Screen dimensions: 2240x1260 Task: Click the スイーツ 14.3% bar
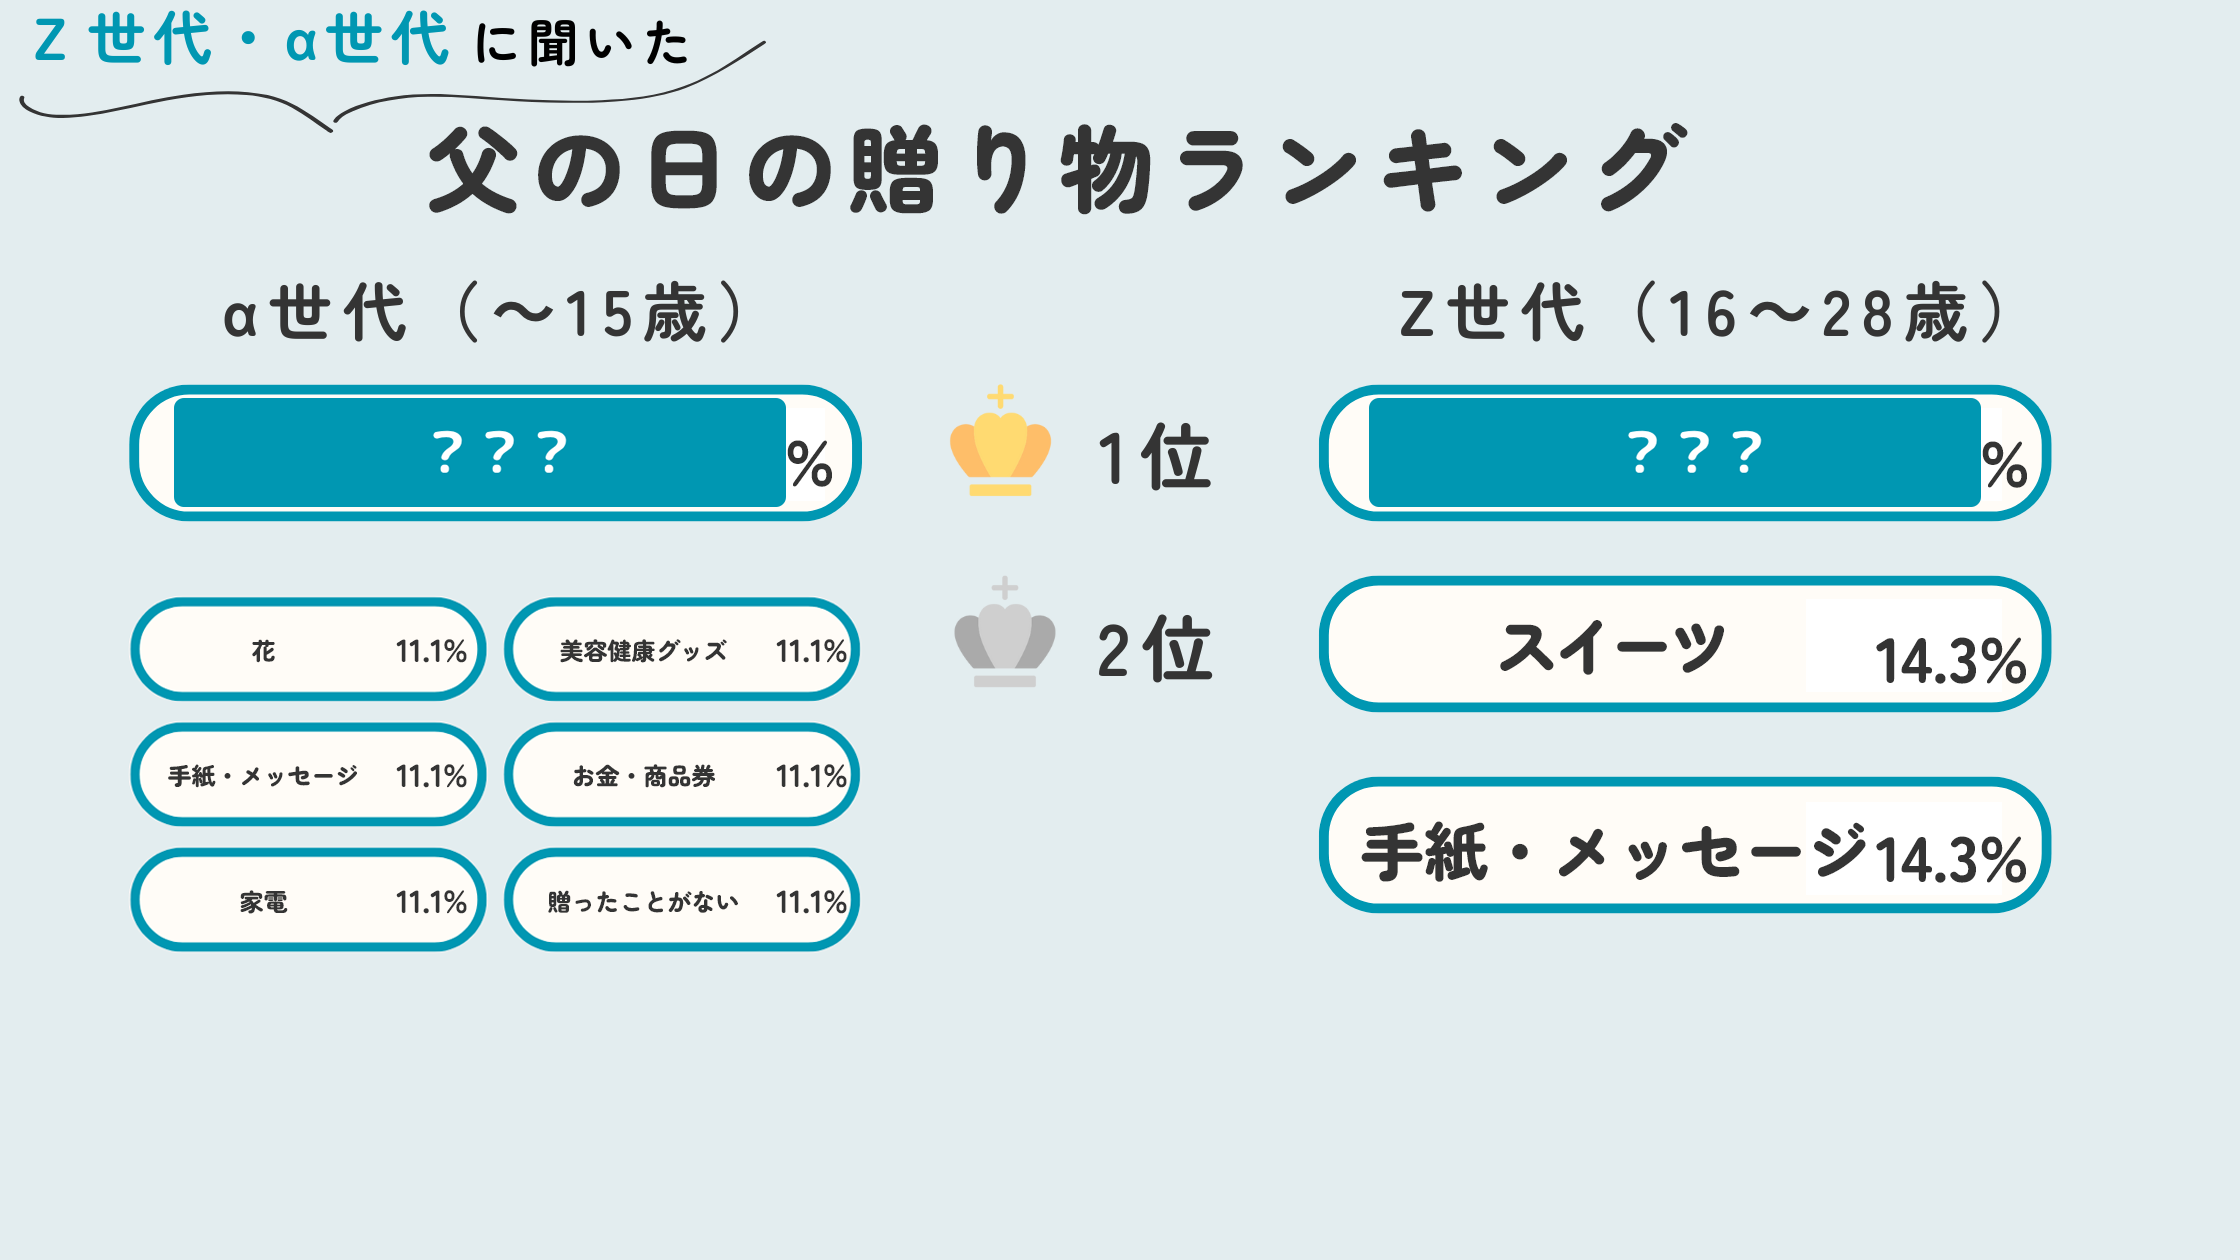(x=1685, y=644)
